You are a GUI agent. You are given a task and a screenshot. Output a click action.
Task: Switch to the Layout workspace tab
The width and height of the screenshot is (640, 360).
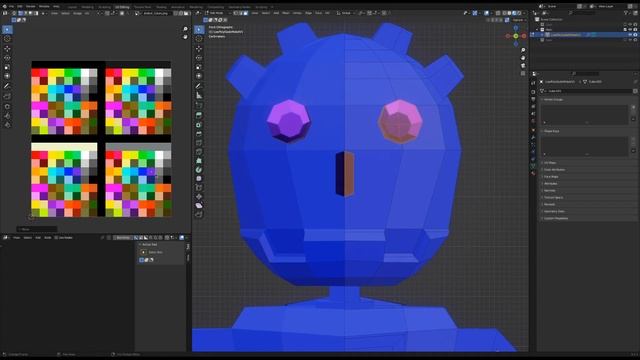(x=72, y=7)
